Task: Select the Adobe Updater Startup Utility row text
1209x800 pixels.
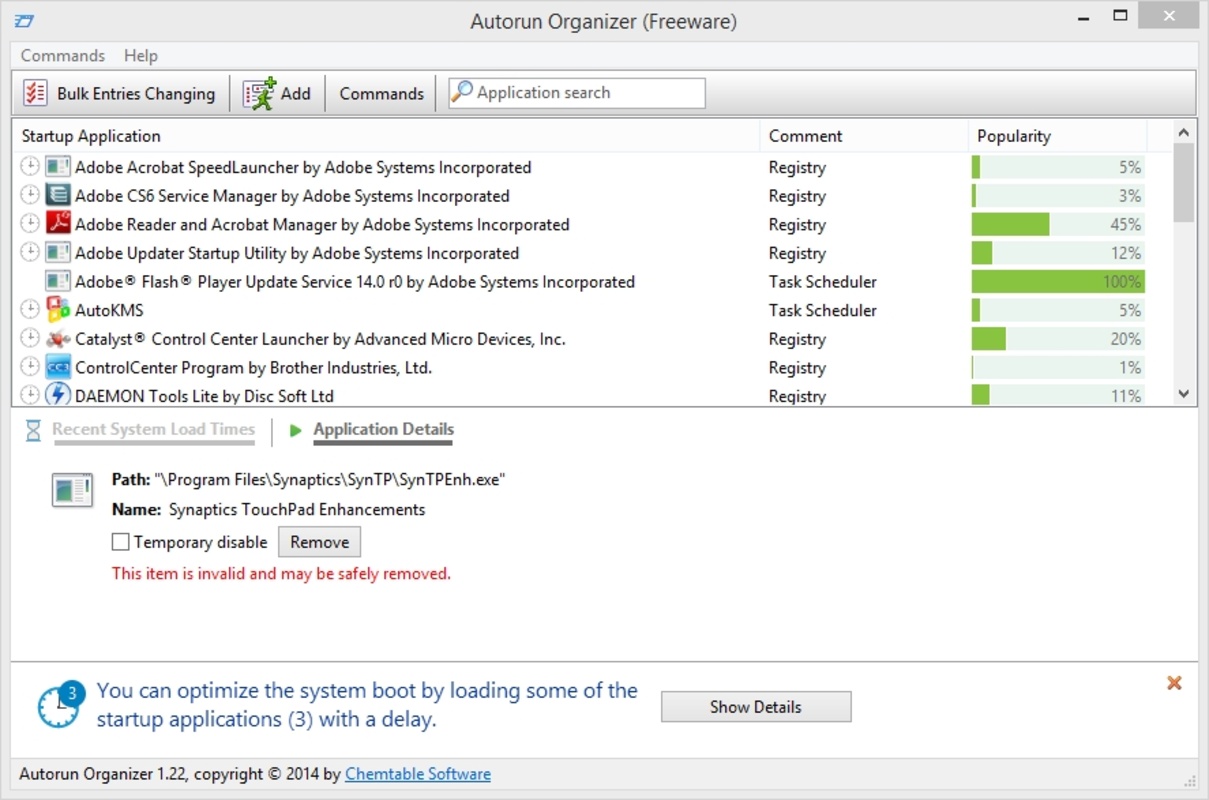Action: 297,253
